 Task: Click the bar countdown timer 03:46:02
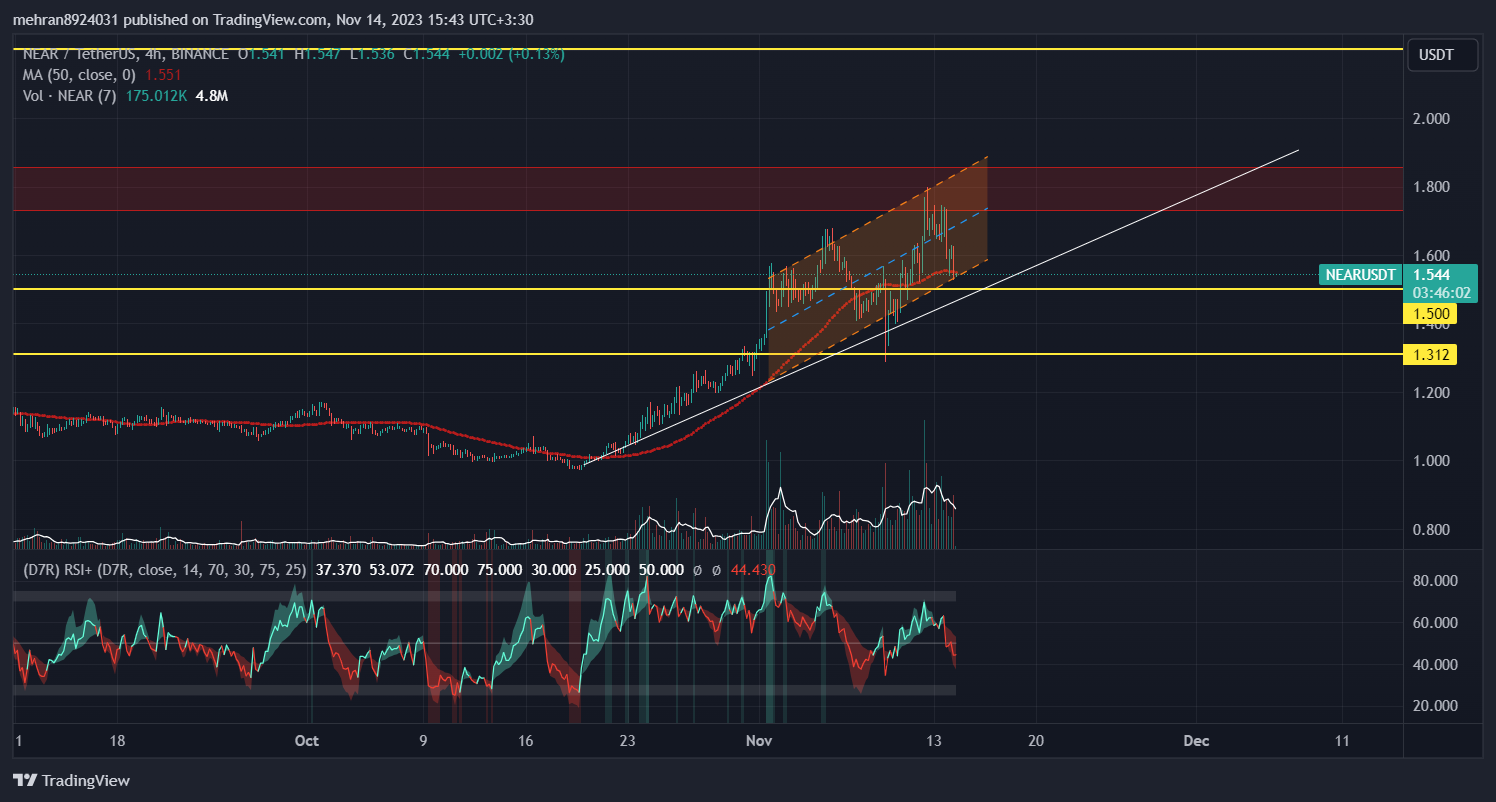coord(1440,293)
